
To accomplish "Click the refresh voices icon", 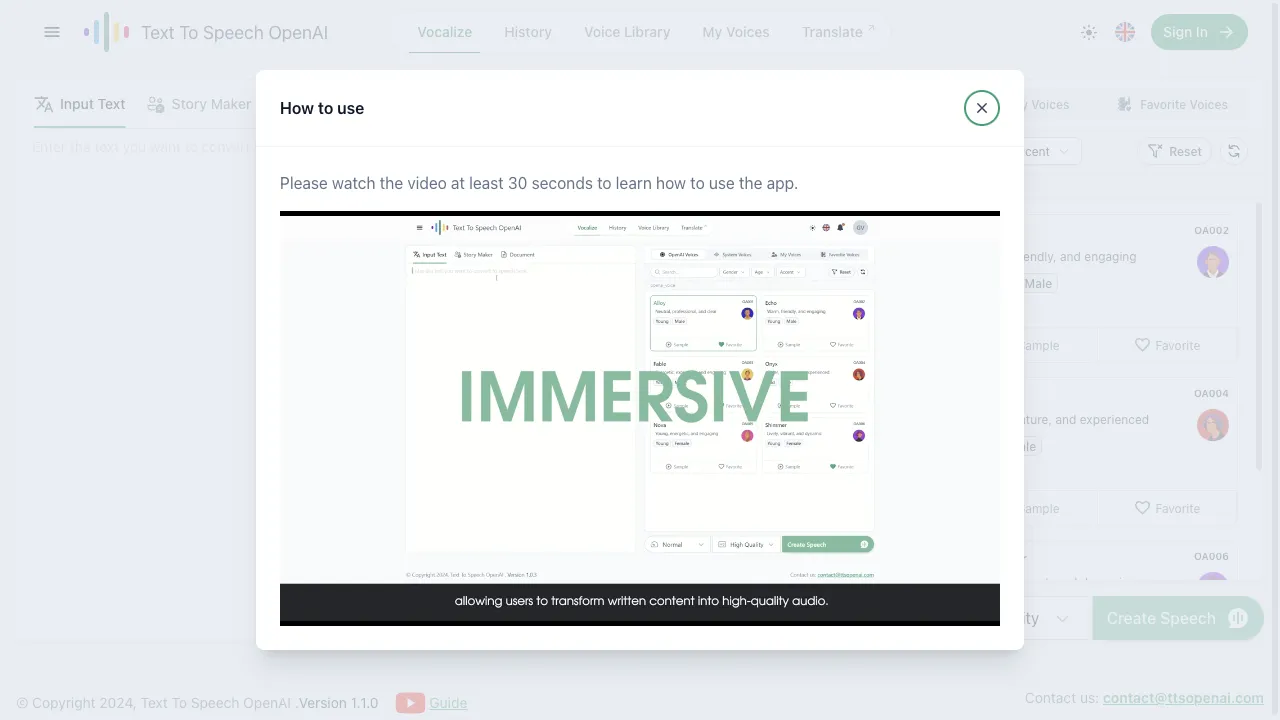I will 1234,151.
